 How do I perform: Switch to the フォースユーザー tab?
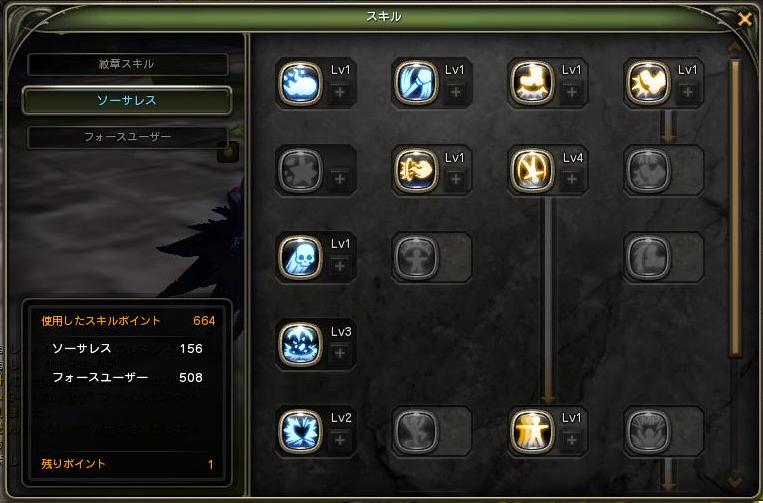point(128,137)
